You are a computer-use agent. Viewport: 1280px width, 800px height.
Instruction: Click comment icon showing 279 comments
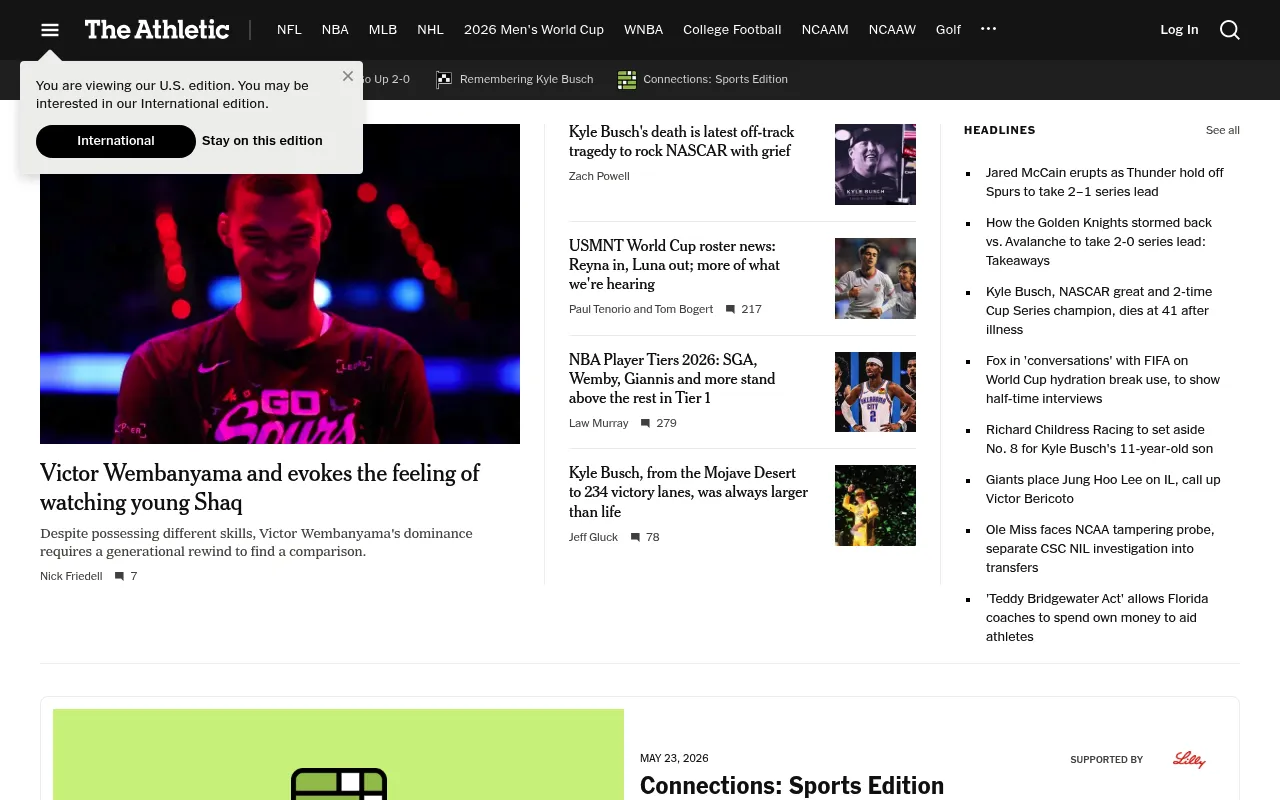tap(645, 423)
